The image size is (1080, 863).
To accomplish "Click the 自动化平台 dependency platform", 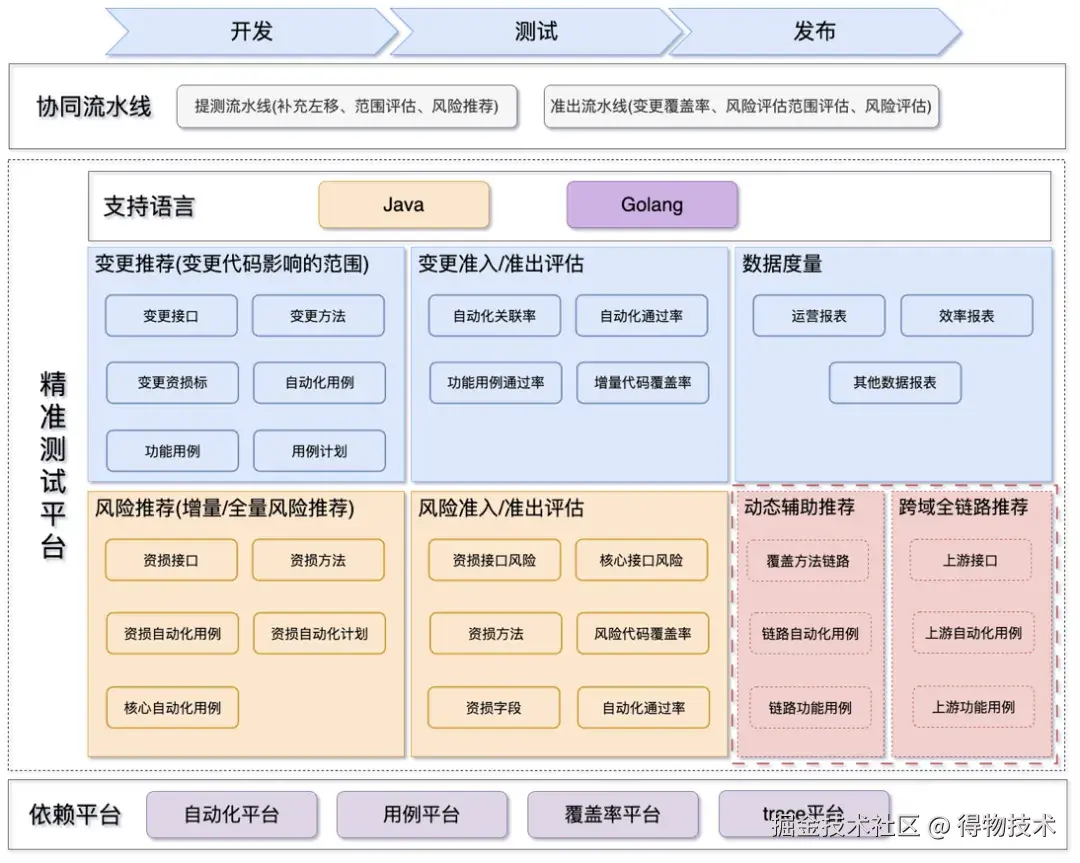I will coord(232,815).
